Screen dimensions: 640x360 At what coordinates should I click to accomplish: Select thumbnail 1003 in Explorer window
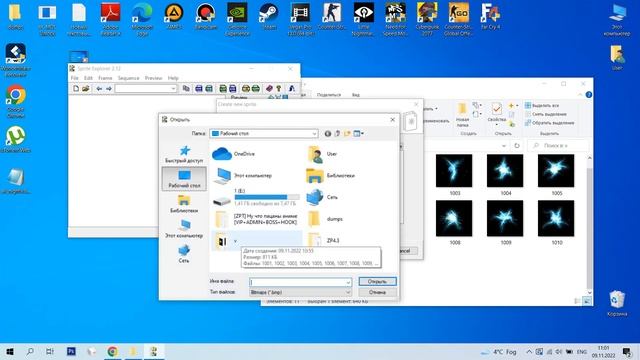454,176
